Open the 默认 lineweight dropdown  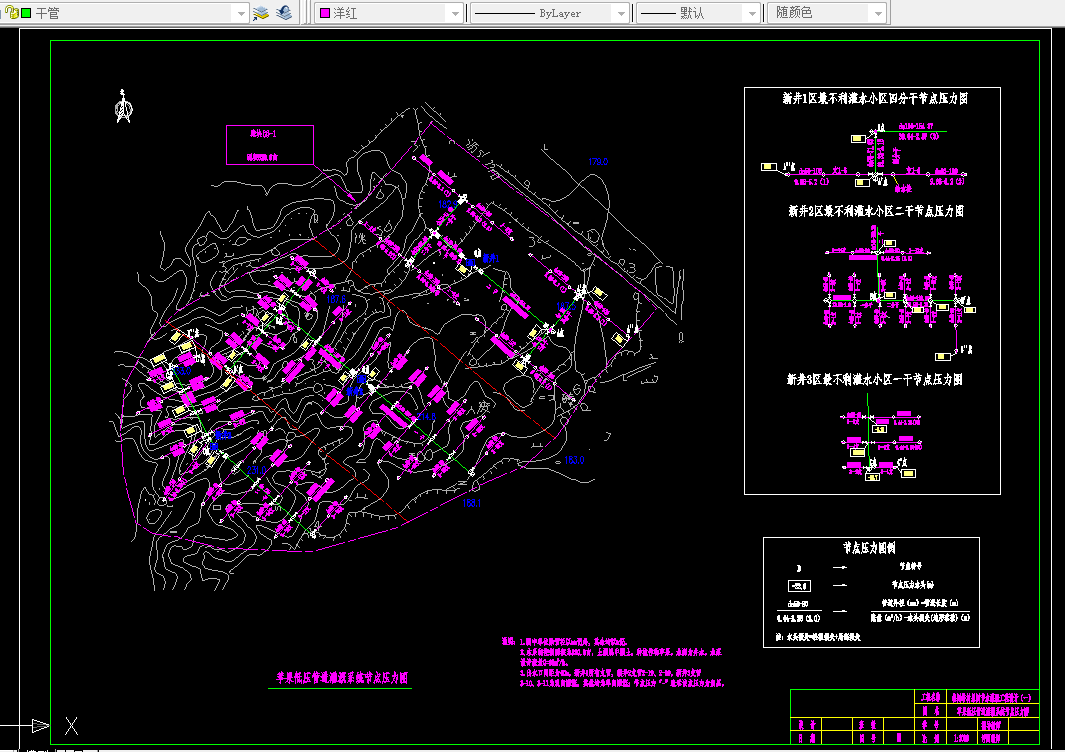[x=753, y=13]
